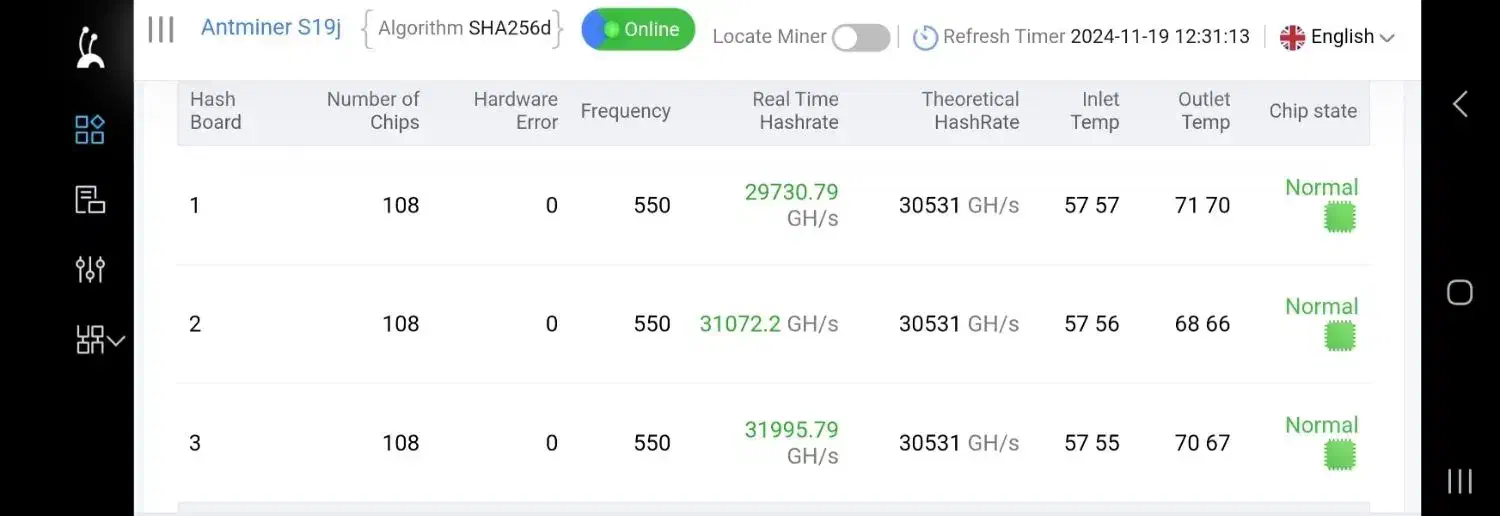This screenshot has height=516, width=1500.
Task: Click the Antminer logo icon in sidebar
Action: point(90,48)
